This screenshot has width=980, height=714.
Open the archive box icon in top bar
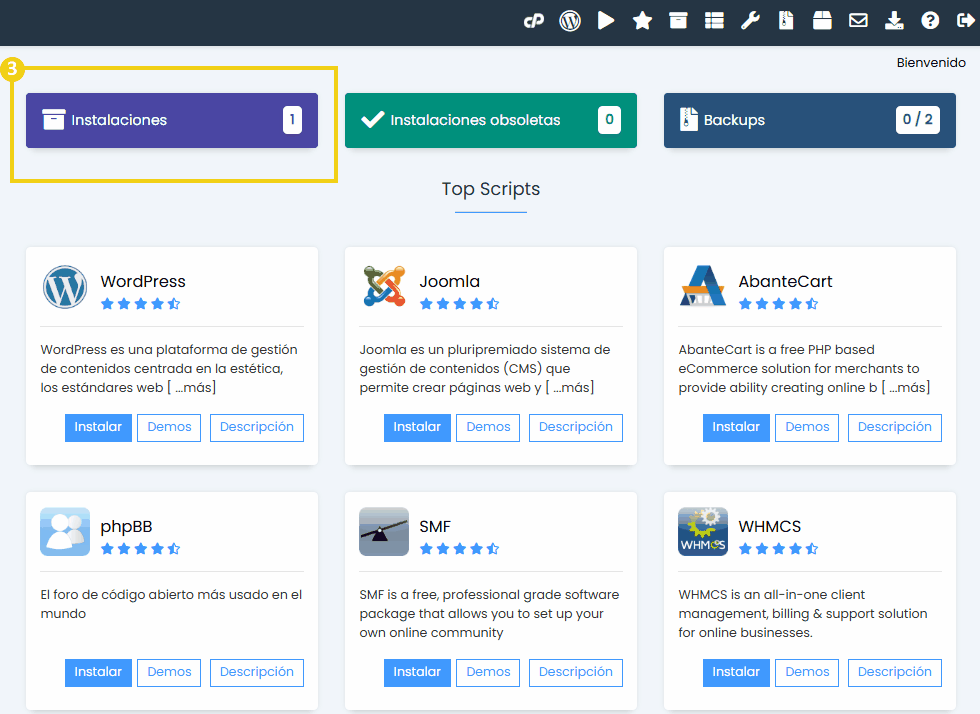coord(678,21)
